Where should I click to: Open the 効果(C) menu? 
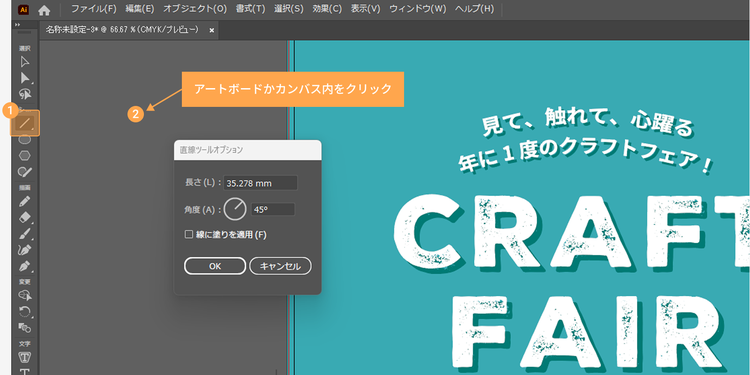327,9
